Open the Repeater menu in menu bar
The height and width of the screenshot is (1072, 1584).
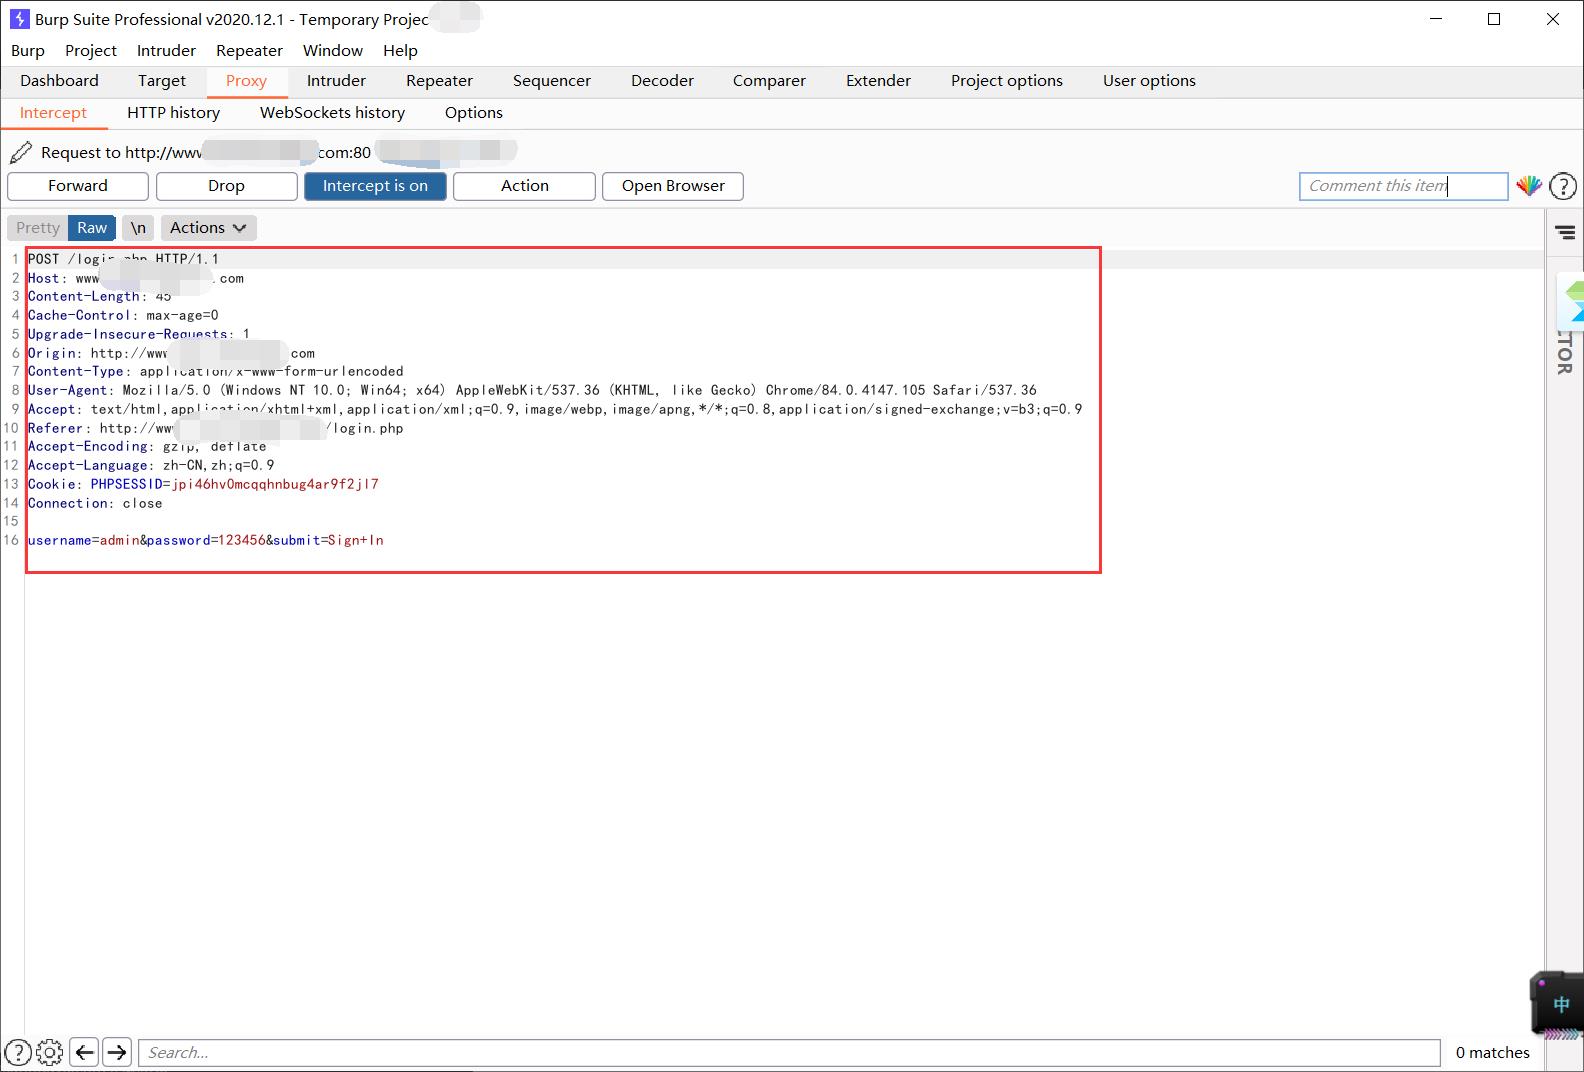(x=249, y=50)
